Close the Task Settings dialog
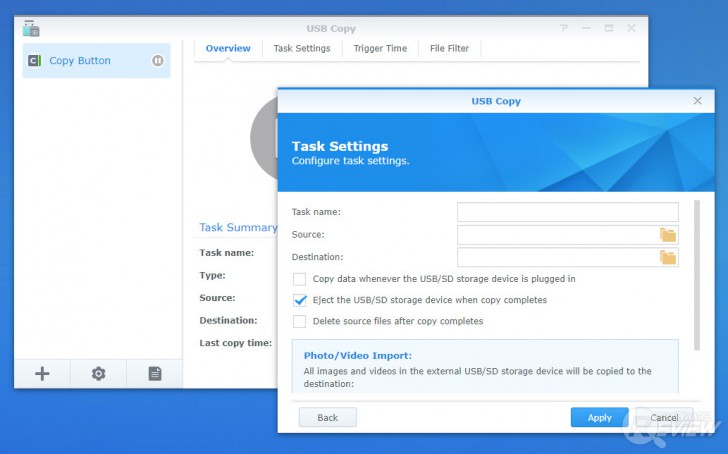 click(x=697, y=101)
